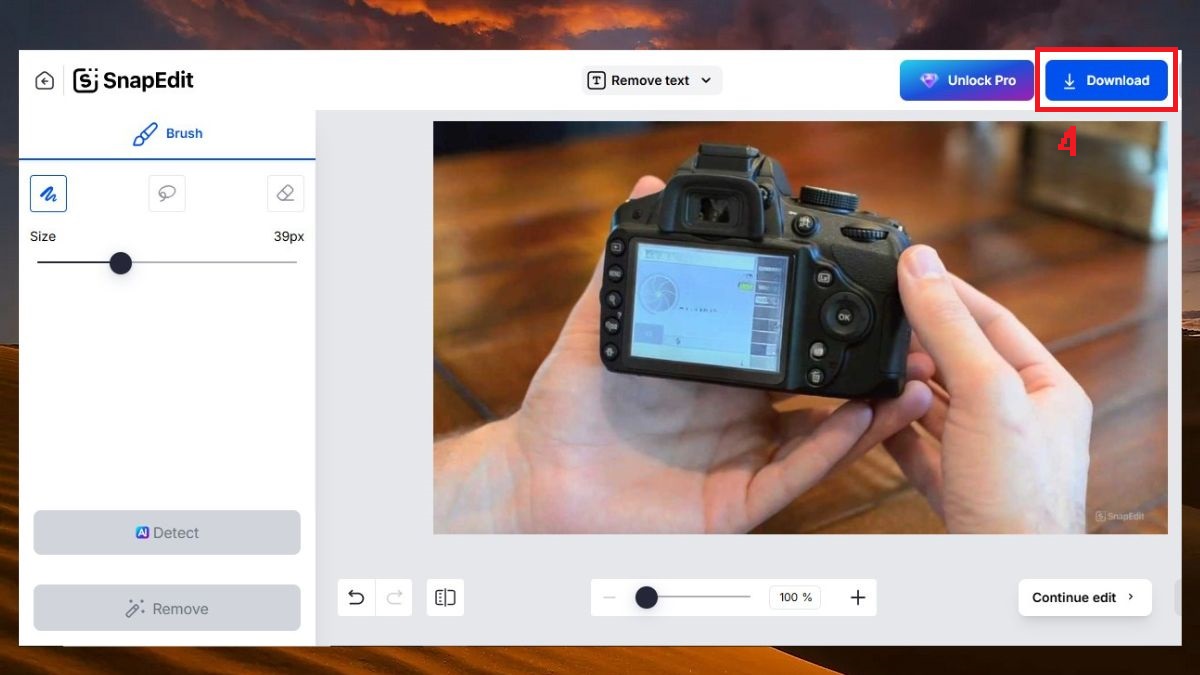Image resolution: width=1200 pixels, height=675 pixels.
Task: Open the Remove text dropdown
Action: coord(652,81)
